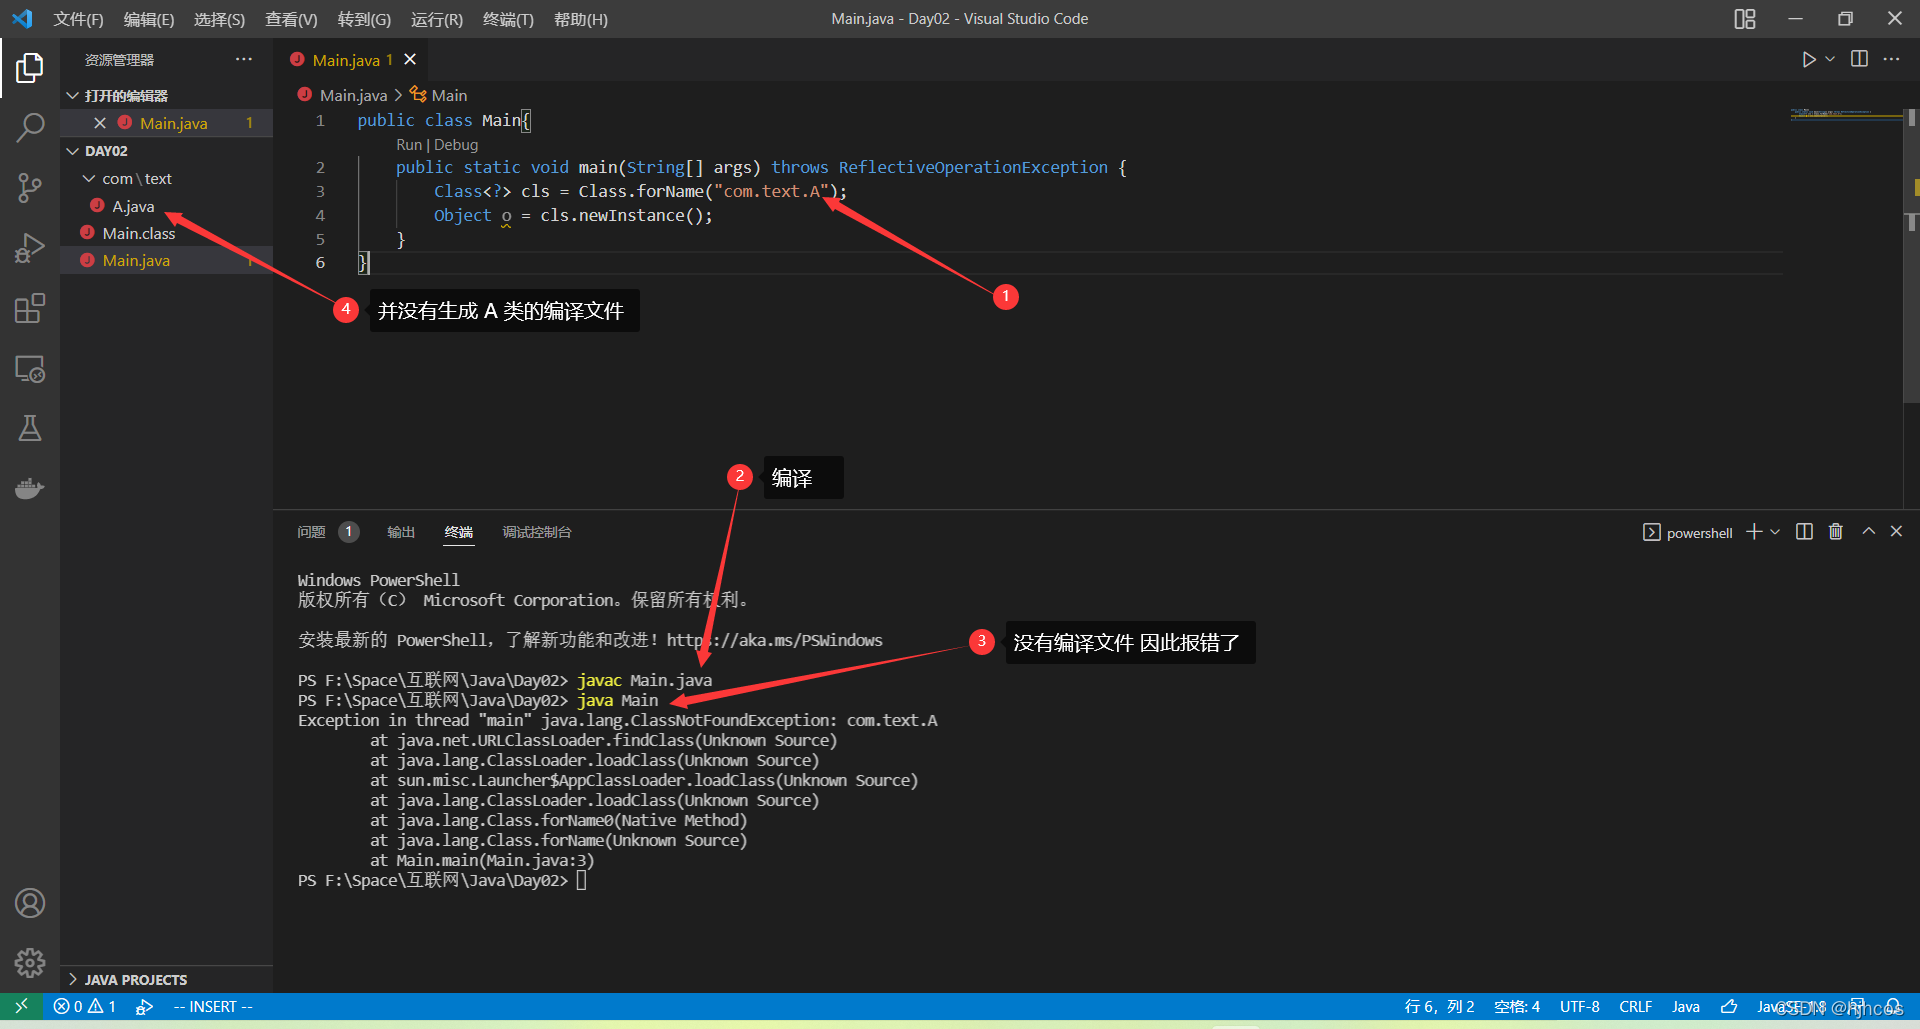Change the CRLF line ending setting
The image size is (1920, 1029).
(x=1635, y=1007)
